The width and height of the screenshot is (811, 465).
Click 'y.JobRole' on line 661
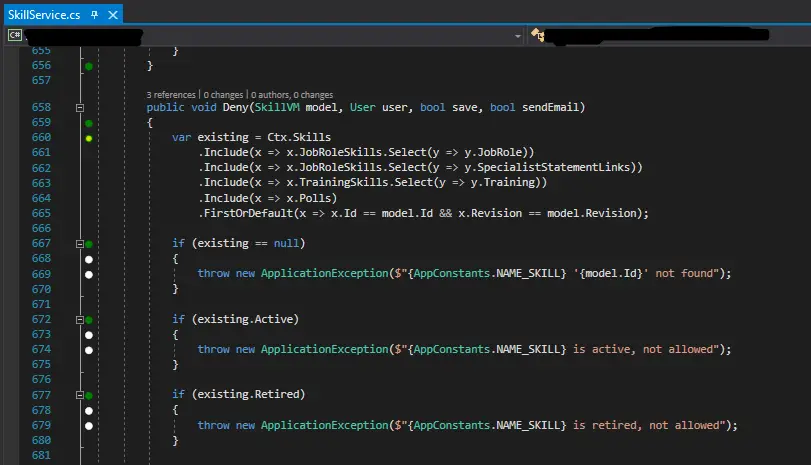492,152
